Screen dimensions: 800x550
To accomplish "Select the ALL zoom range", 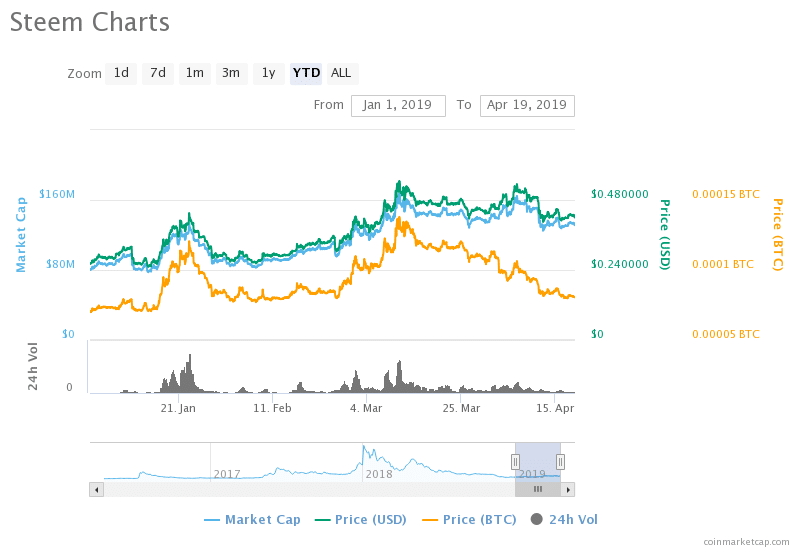I will 341,73.
